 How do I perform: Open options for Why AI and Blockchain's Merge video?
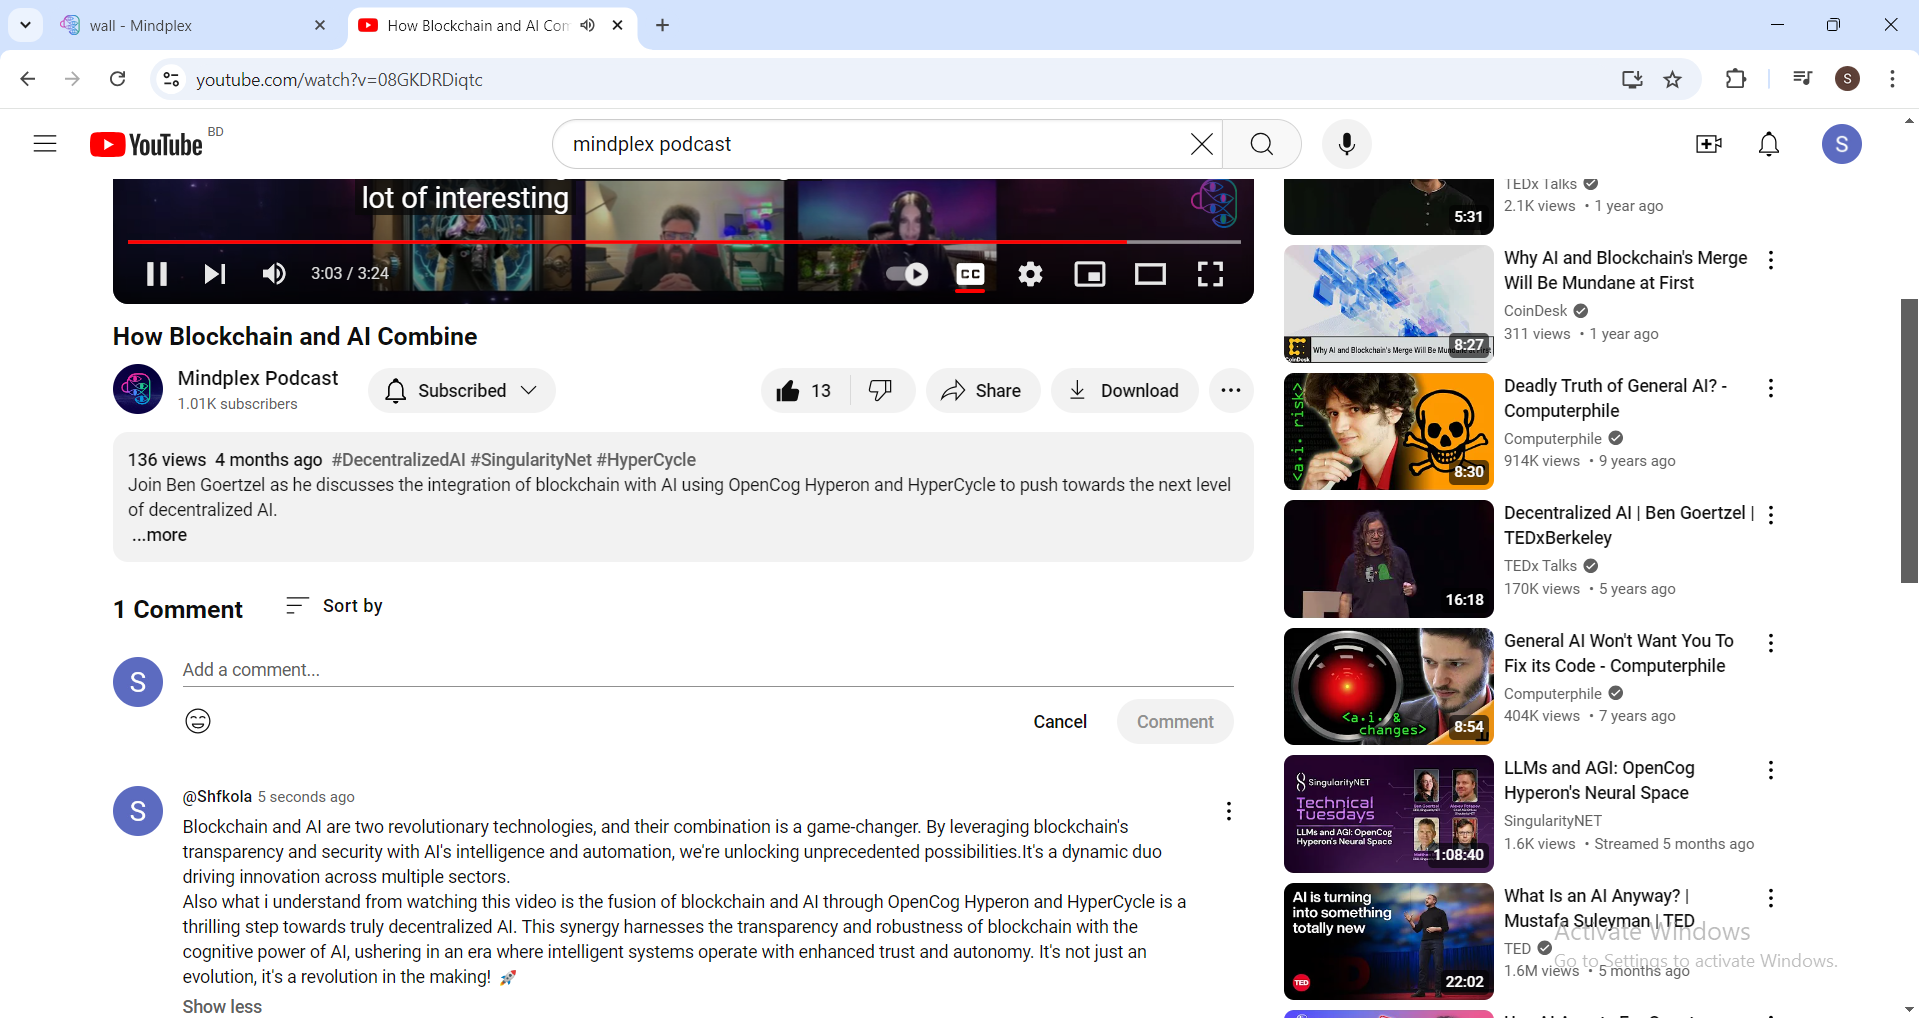pyautogui.click(x=1771, y=260)
